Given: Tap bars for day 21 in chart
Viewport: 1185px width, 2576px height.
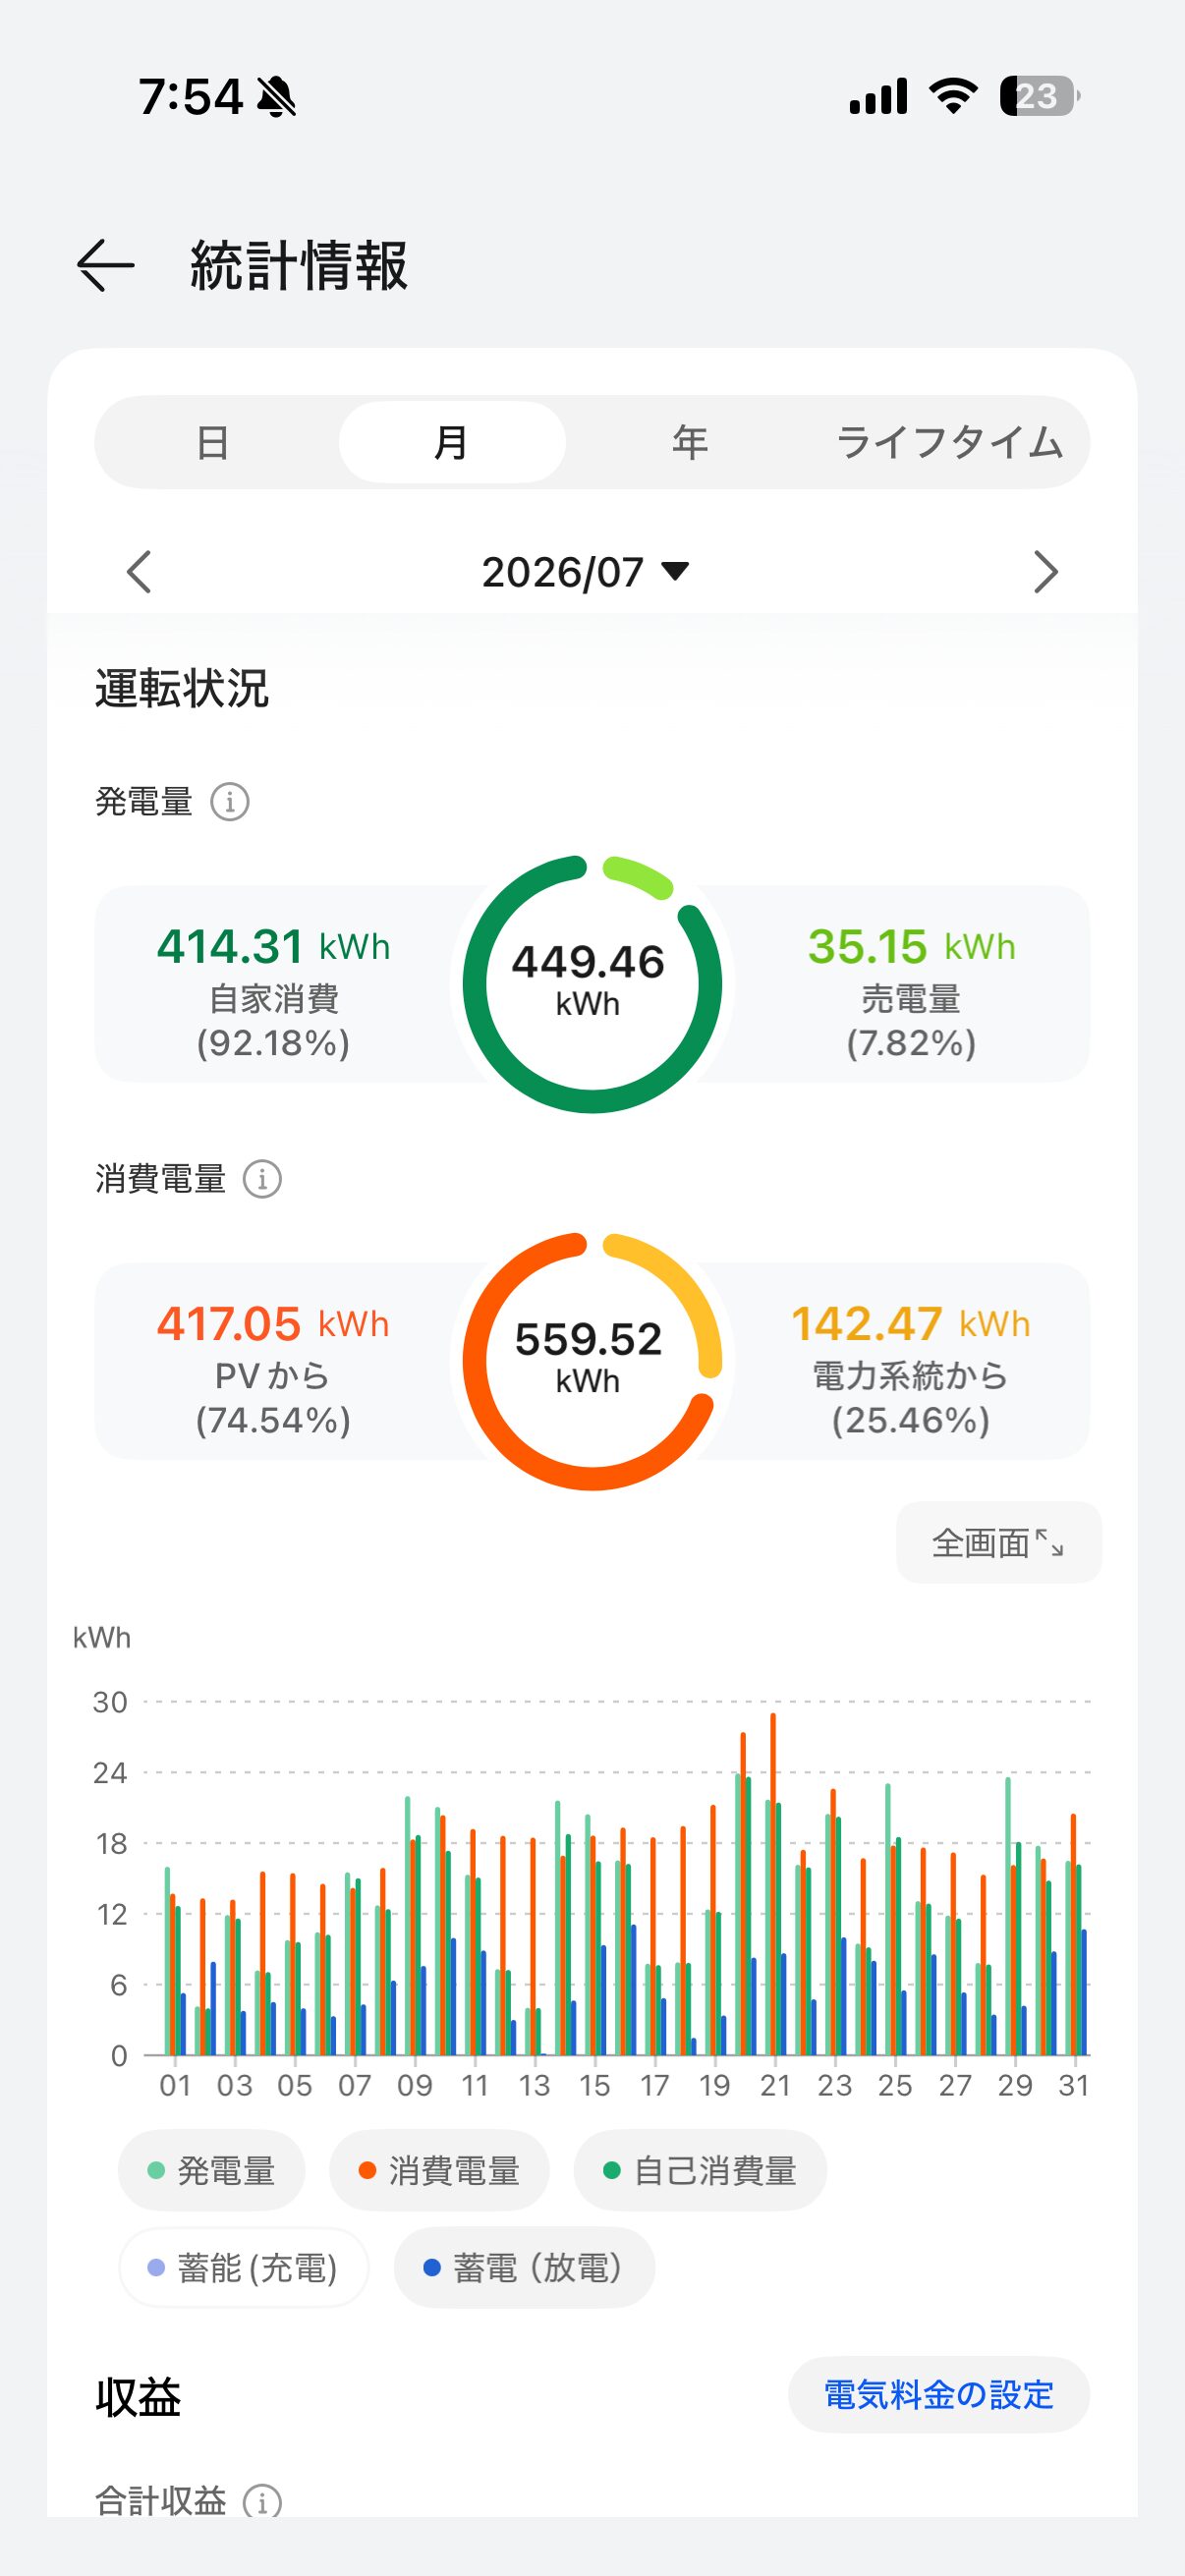Looking at the screenshot, I should tap(774, 1885).
